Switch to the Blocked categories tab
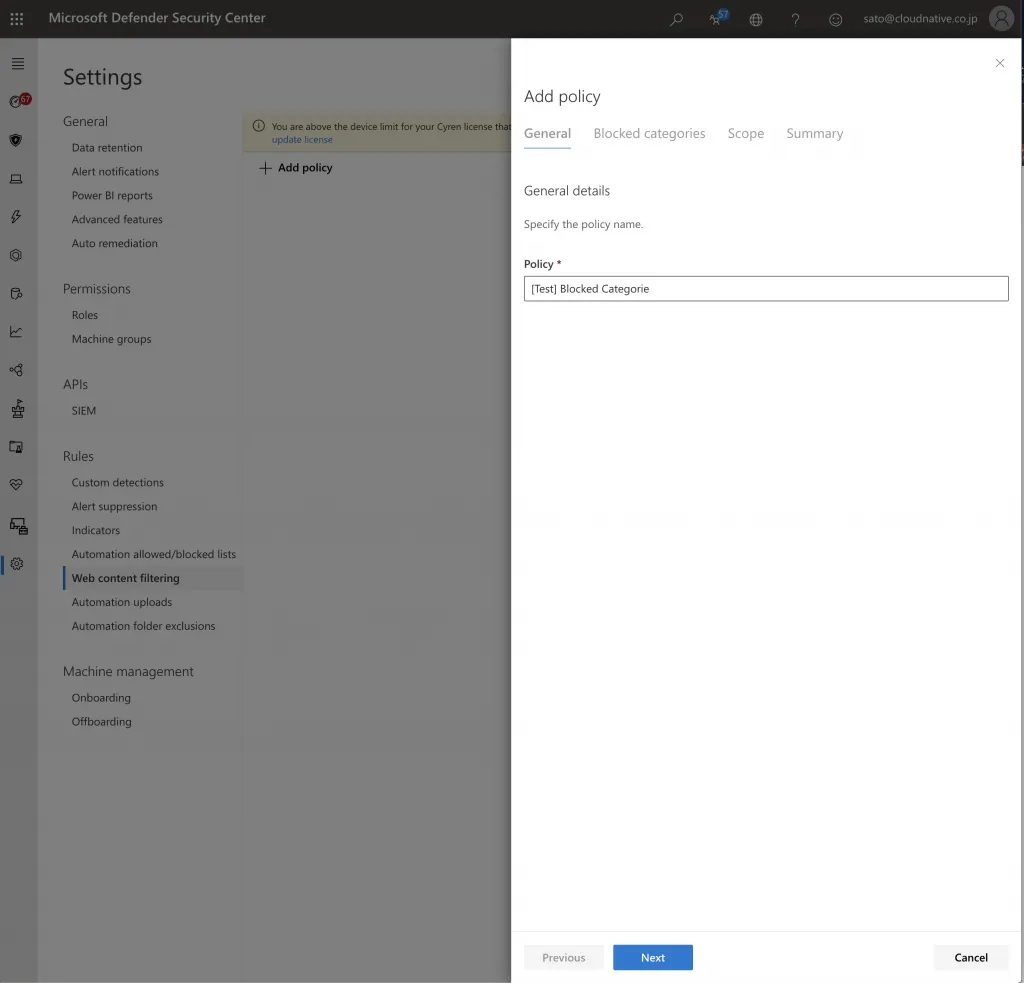The width and height of the screenshot is (1024, 983). [x=649, y=134]
